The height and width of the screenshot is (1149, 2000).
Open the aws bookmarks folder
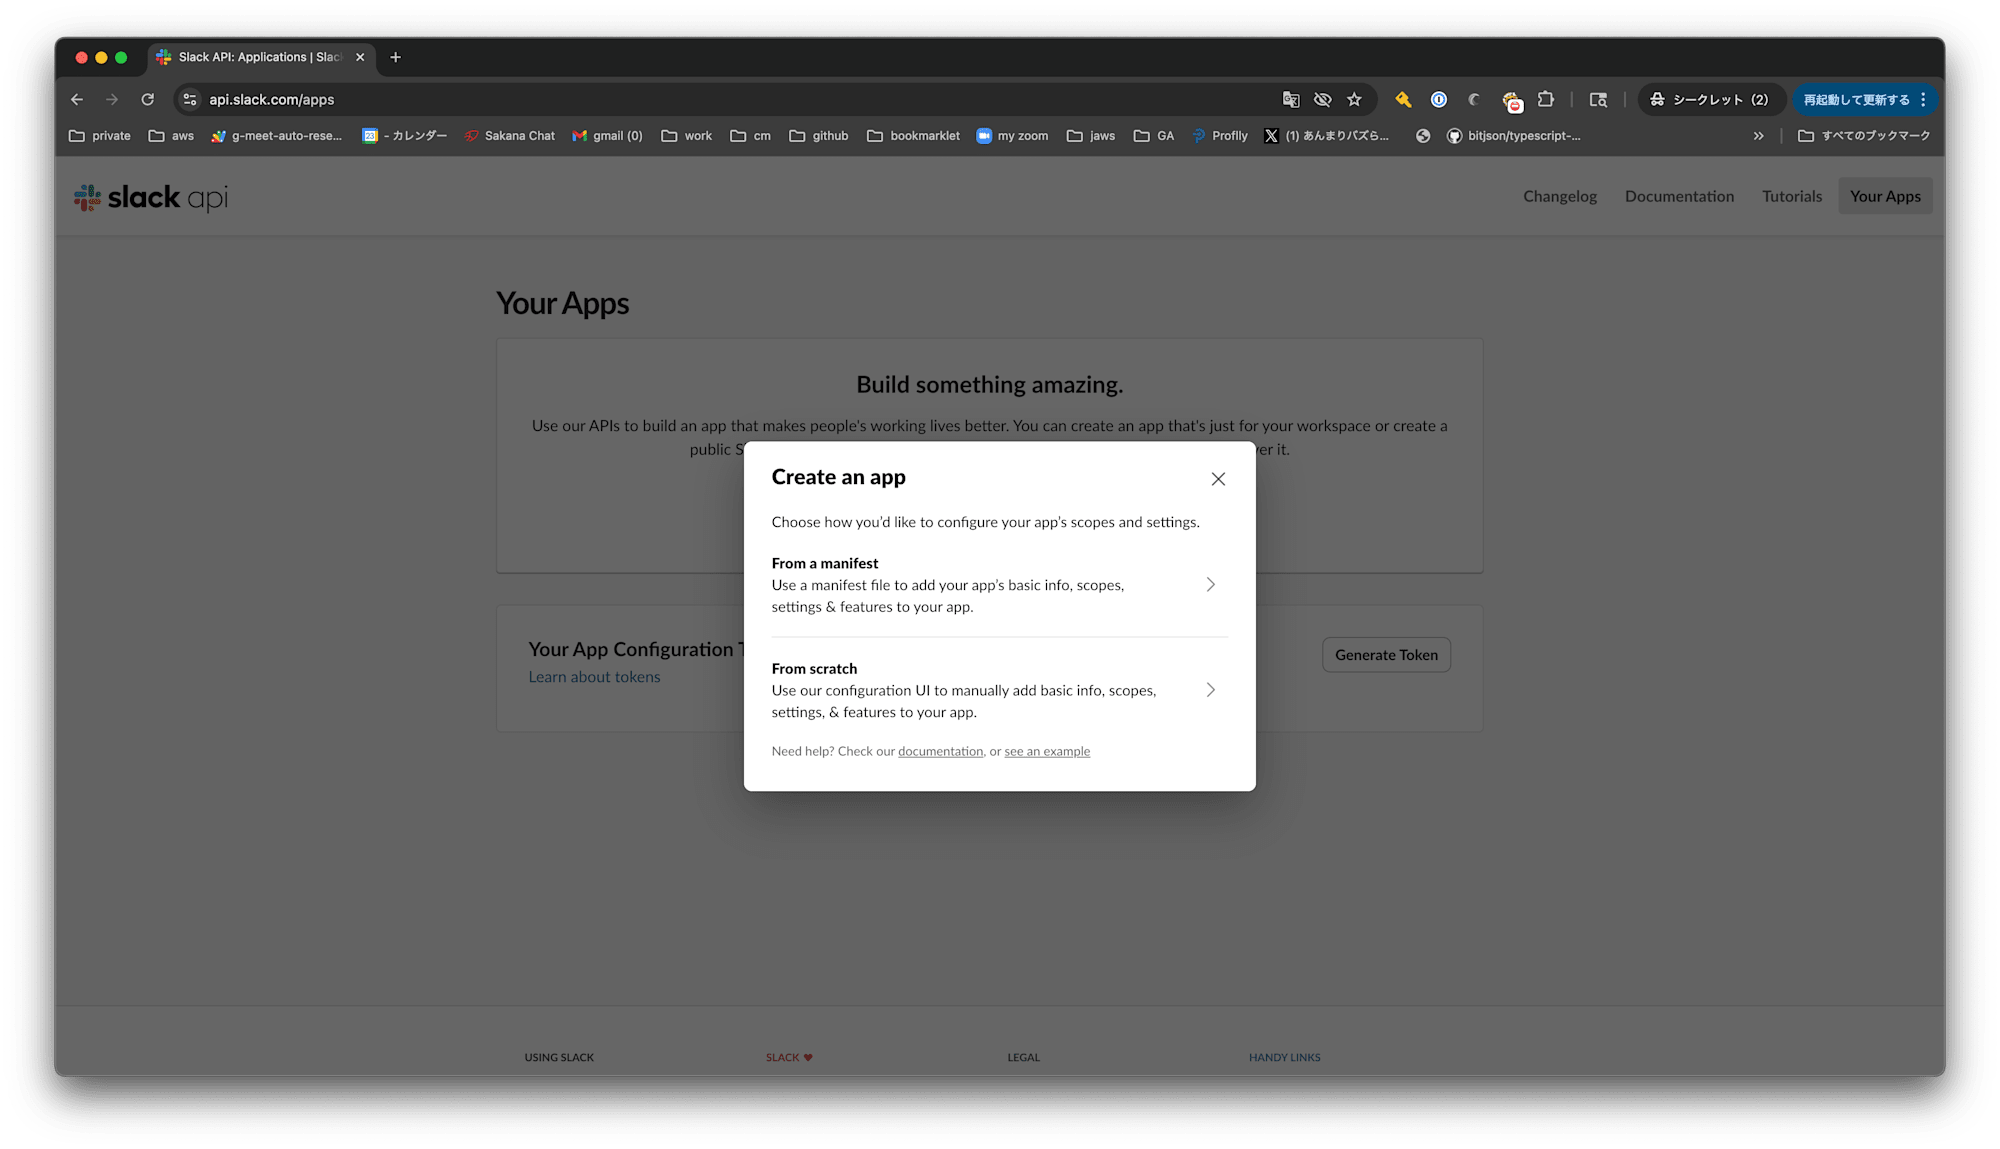[x=171, y=136]
